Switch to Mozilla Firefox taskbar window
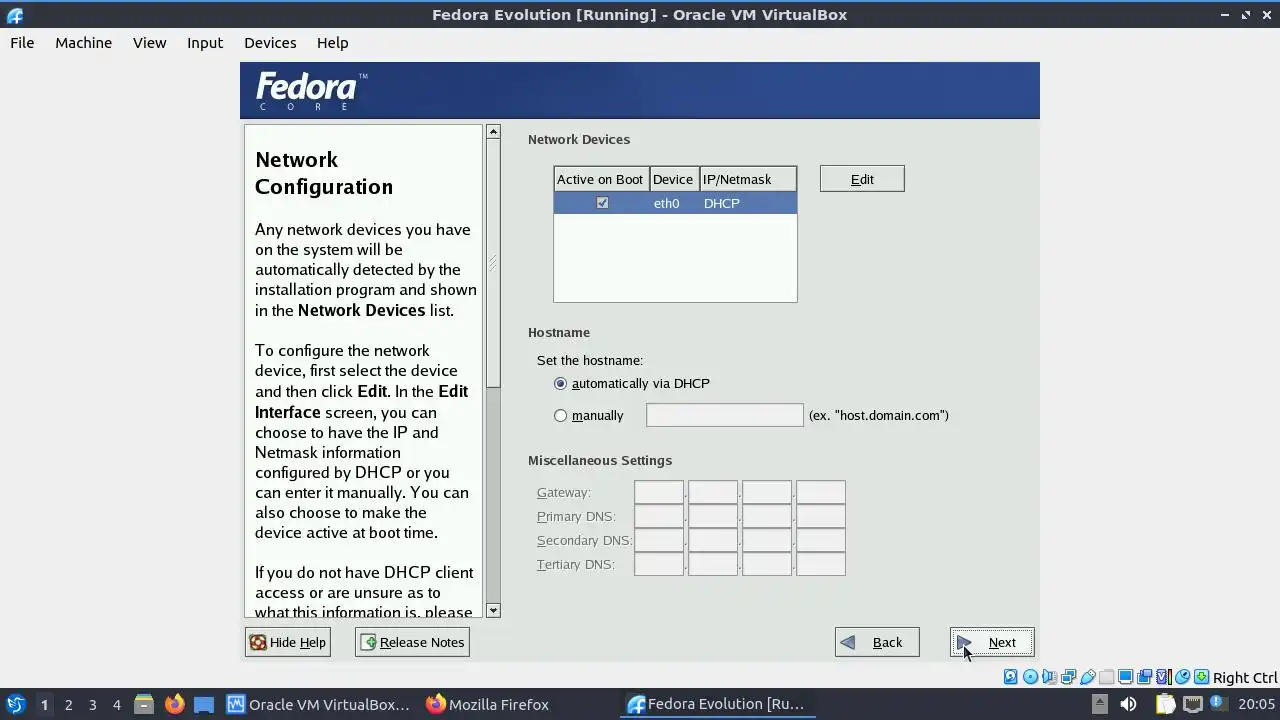Viewport: 1280px width, 720px height. point(488,704)
